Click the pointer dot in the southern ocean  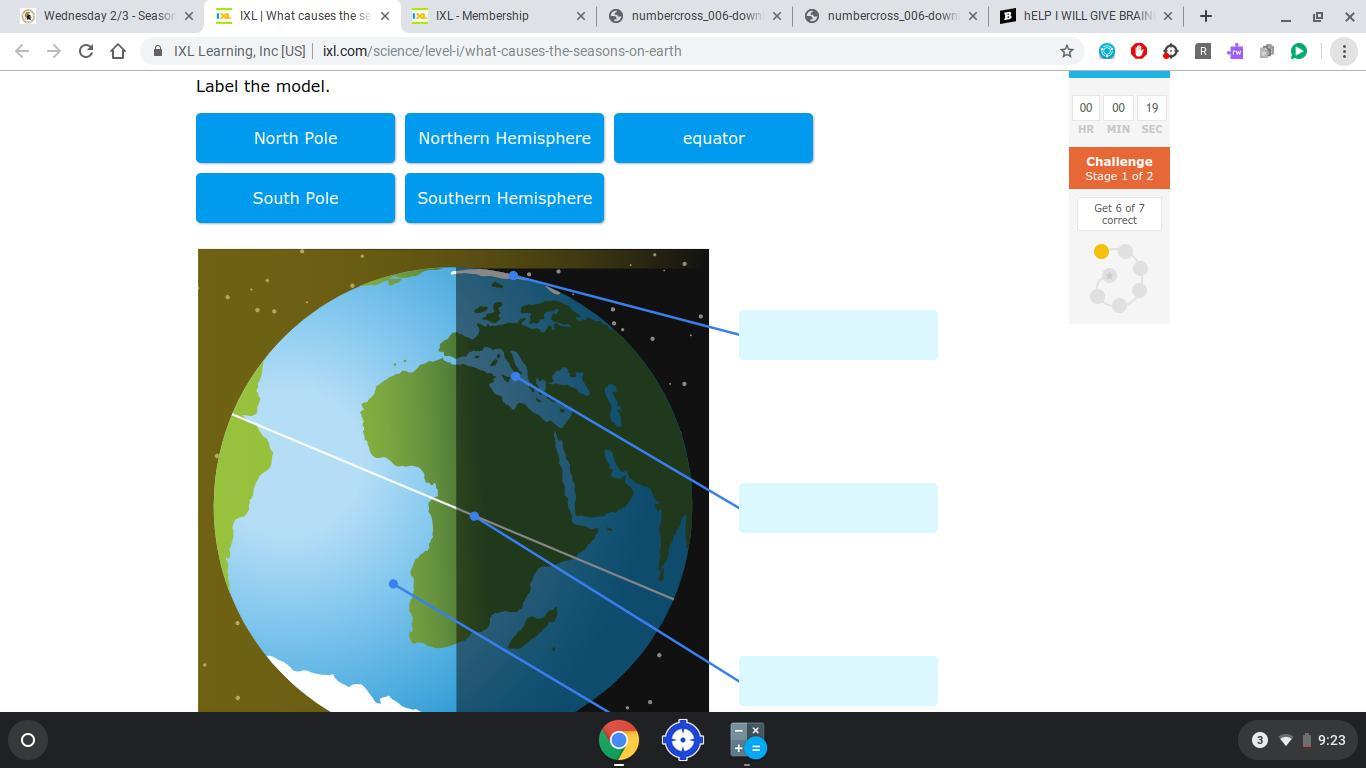pos(393,584)
